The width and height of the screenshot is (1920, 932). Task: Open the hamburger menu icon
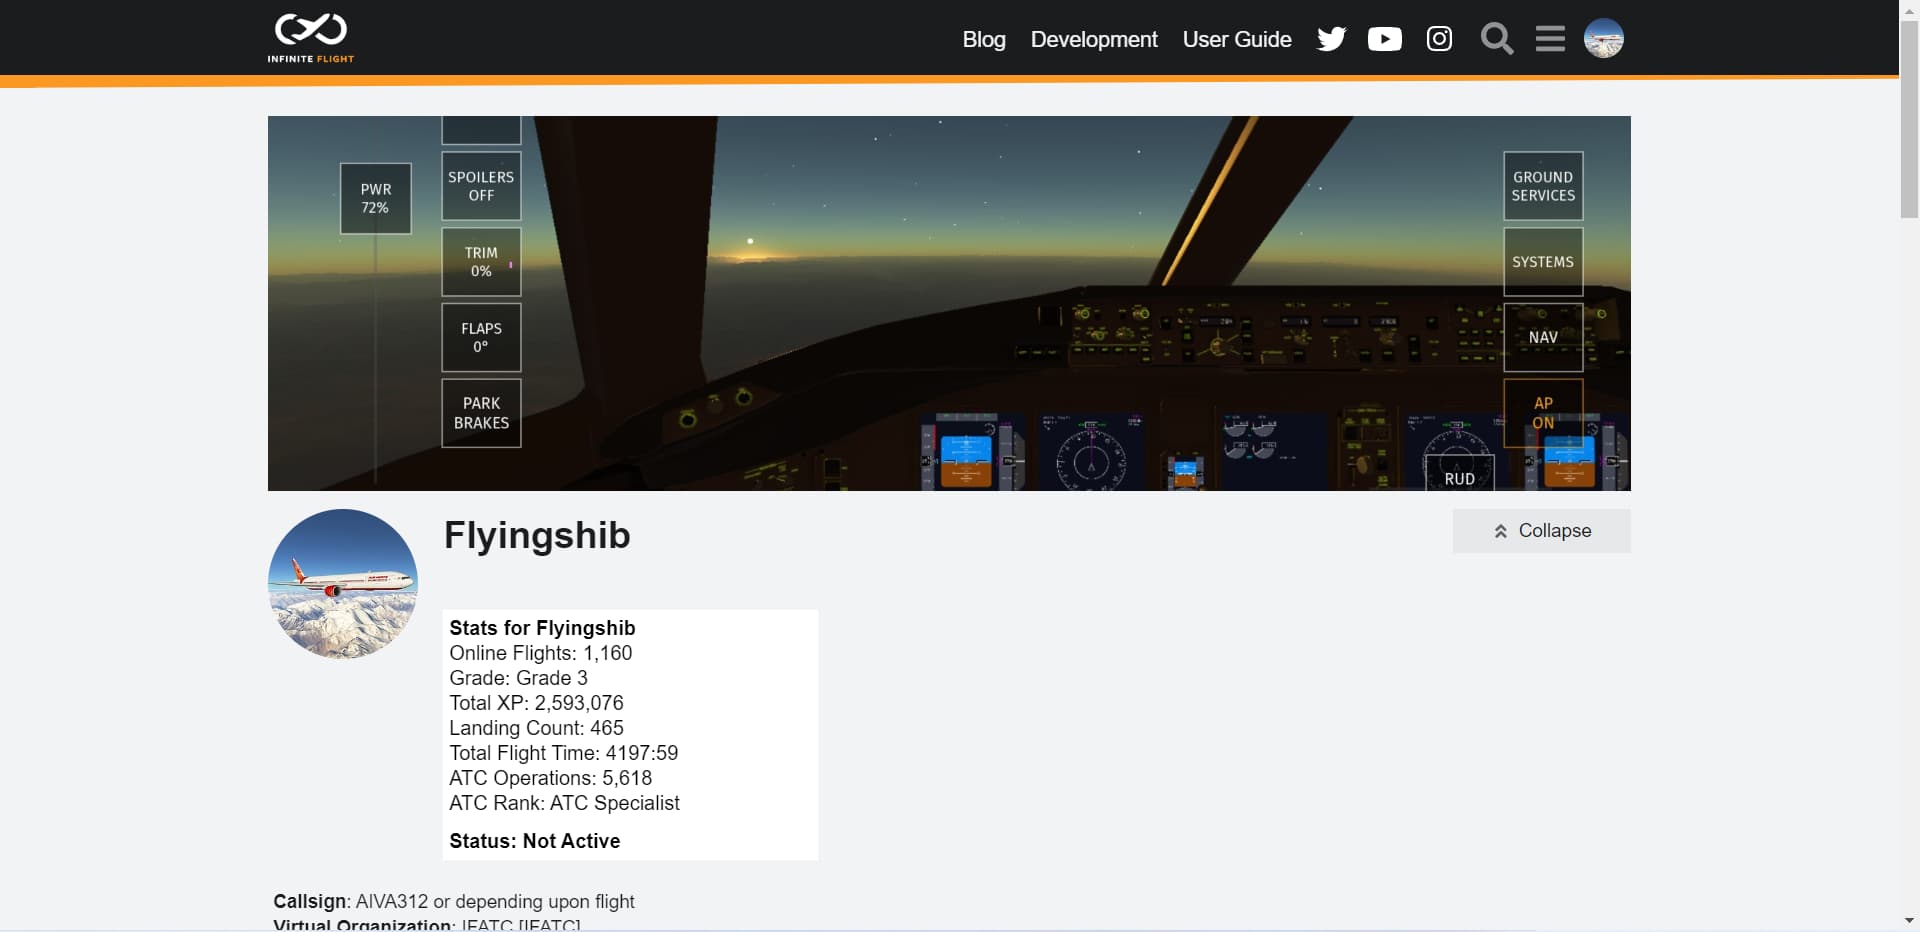(1550, 39)
